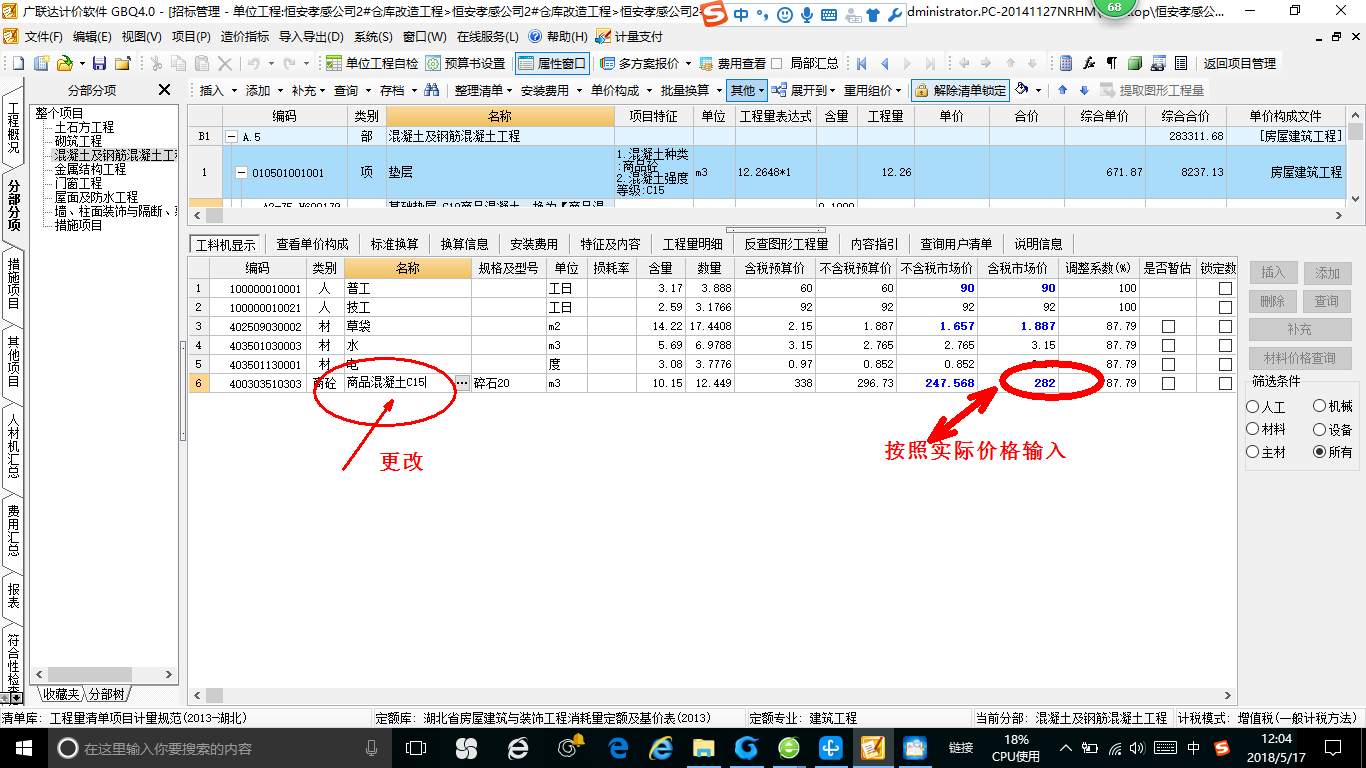Screen dimensions: 1366x768
Task: Open Task View on Windows taskbar
Action: pyautogui.click(x=415, y=747)
